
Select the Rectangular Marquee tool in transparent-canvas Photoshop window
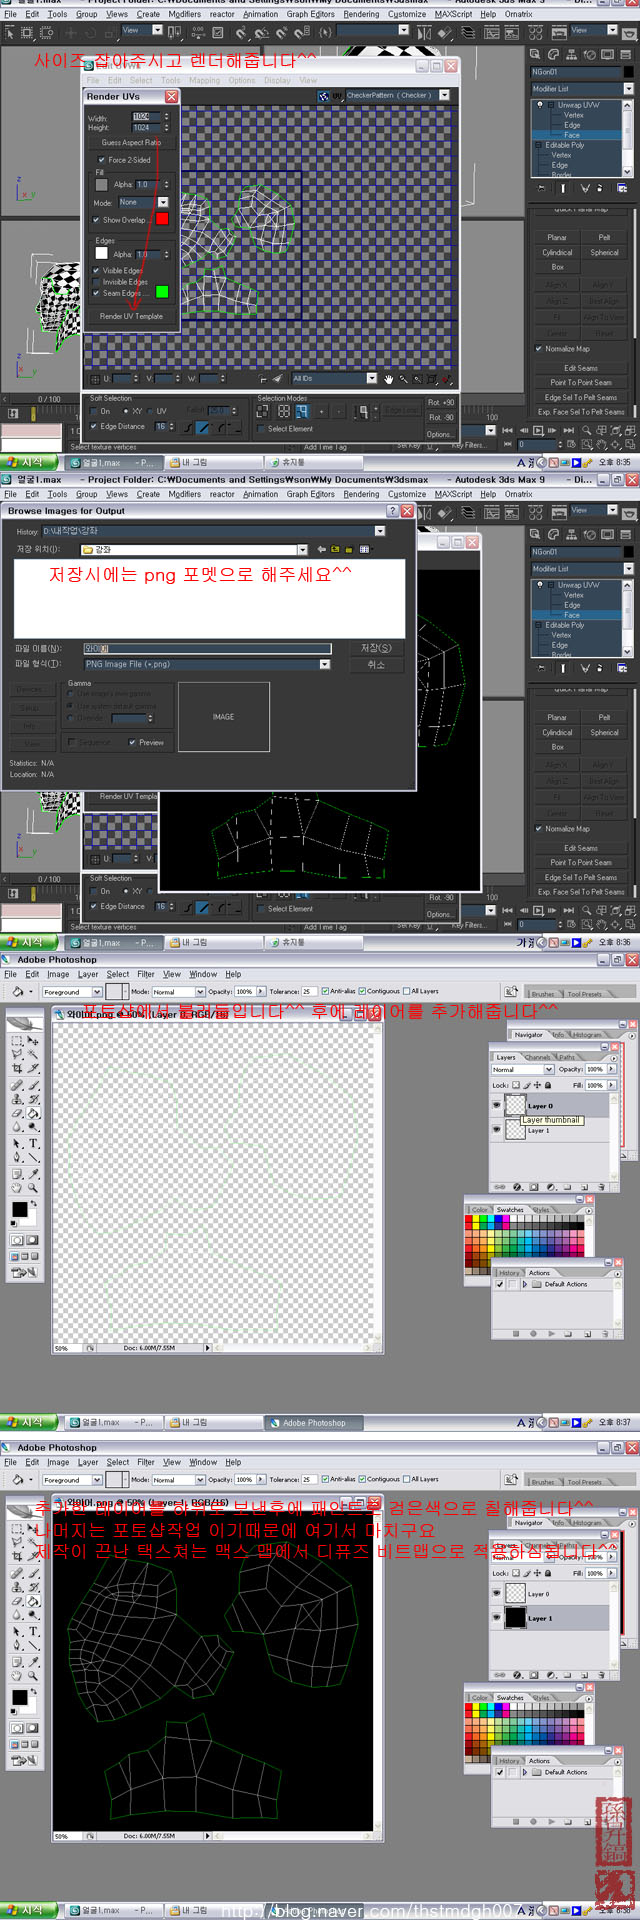pyautogui.click(x=18, y=1041)
